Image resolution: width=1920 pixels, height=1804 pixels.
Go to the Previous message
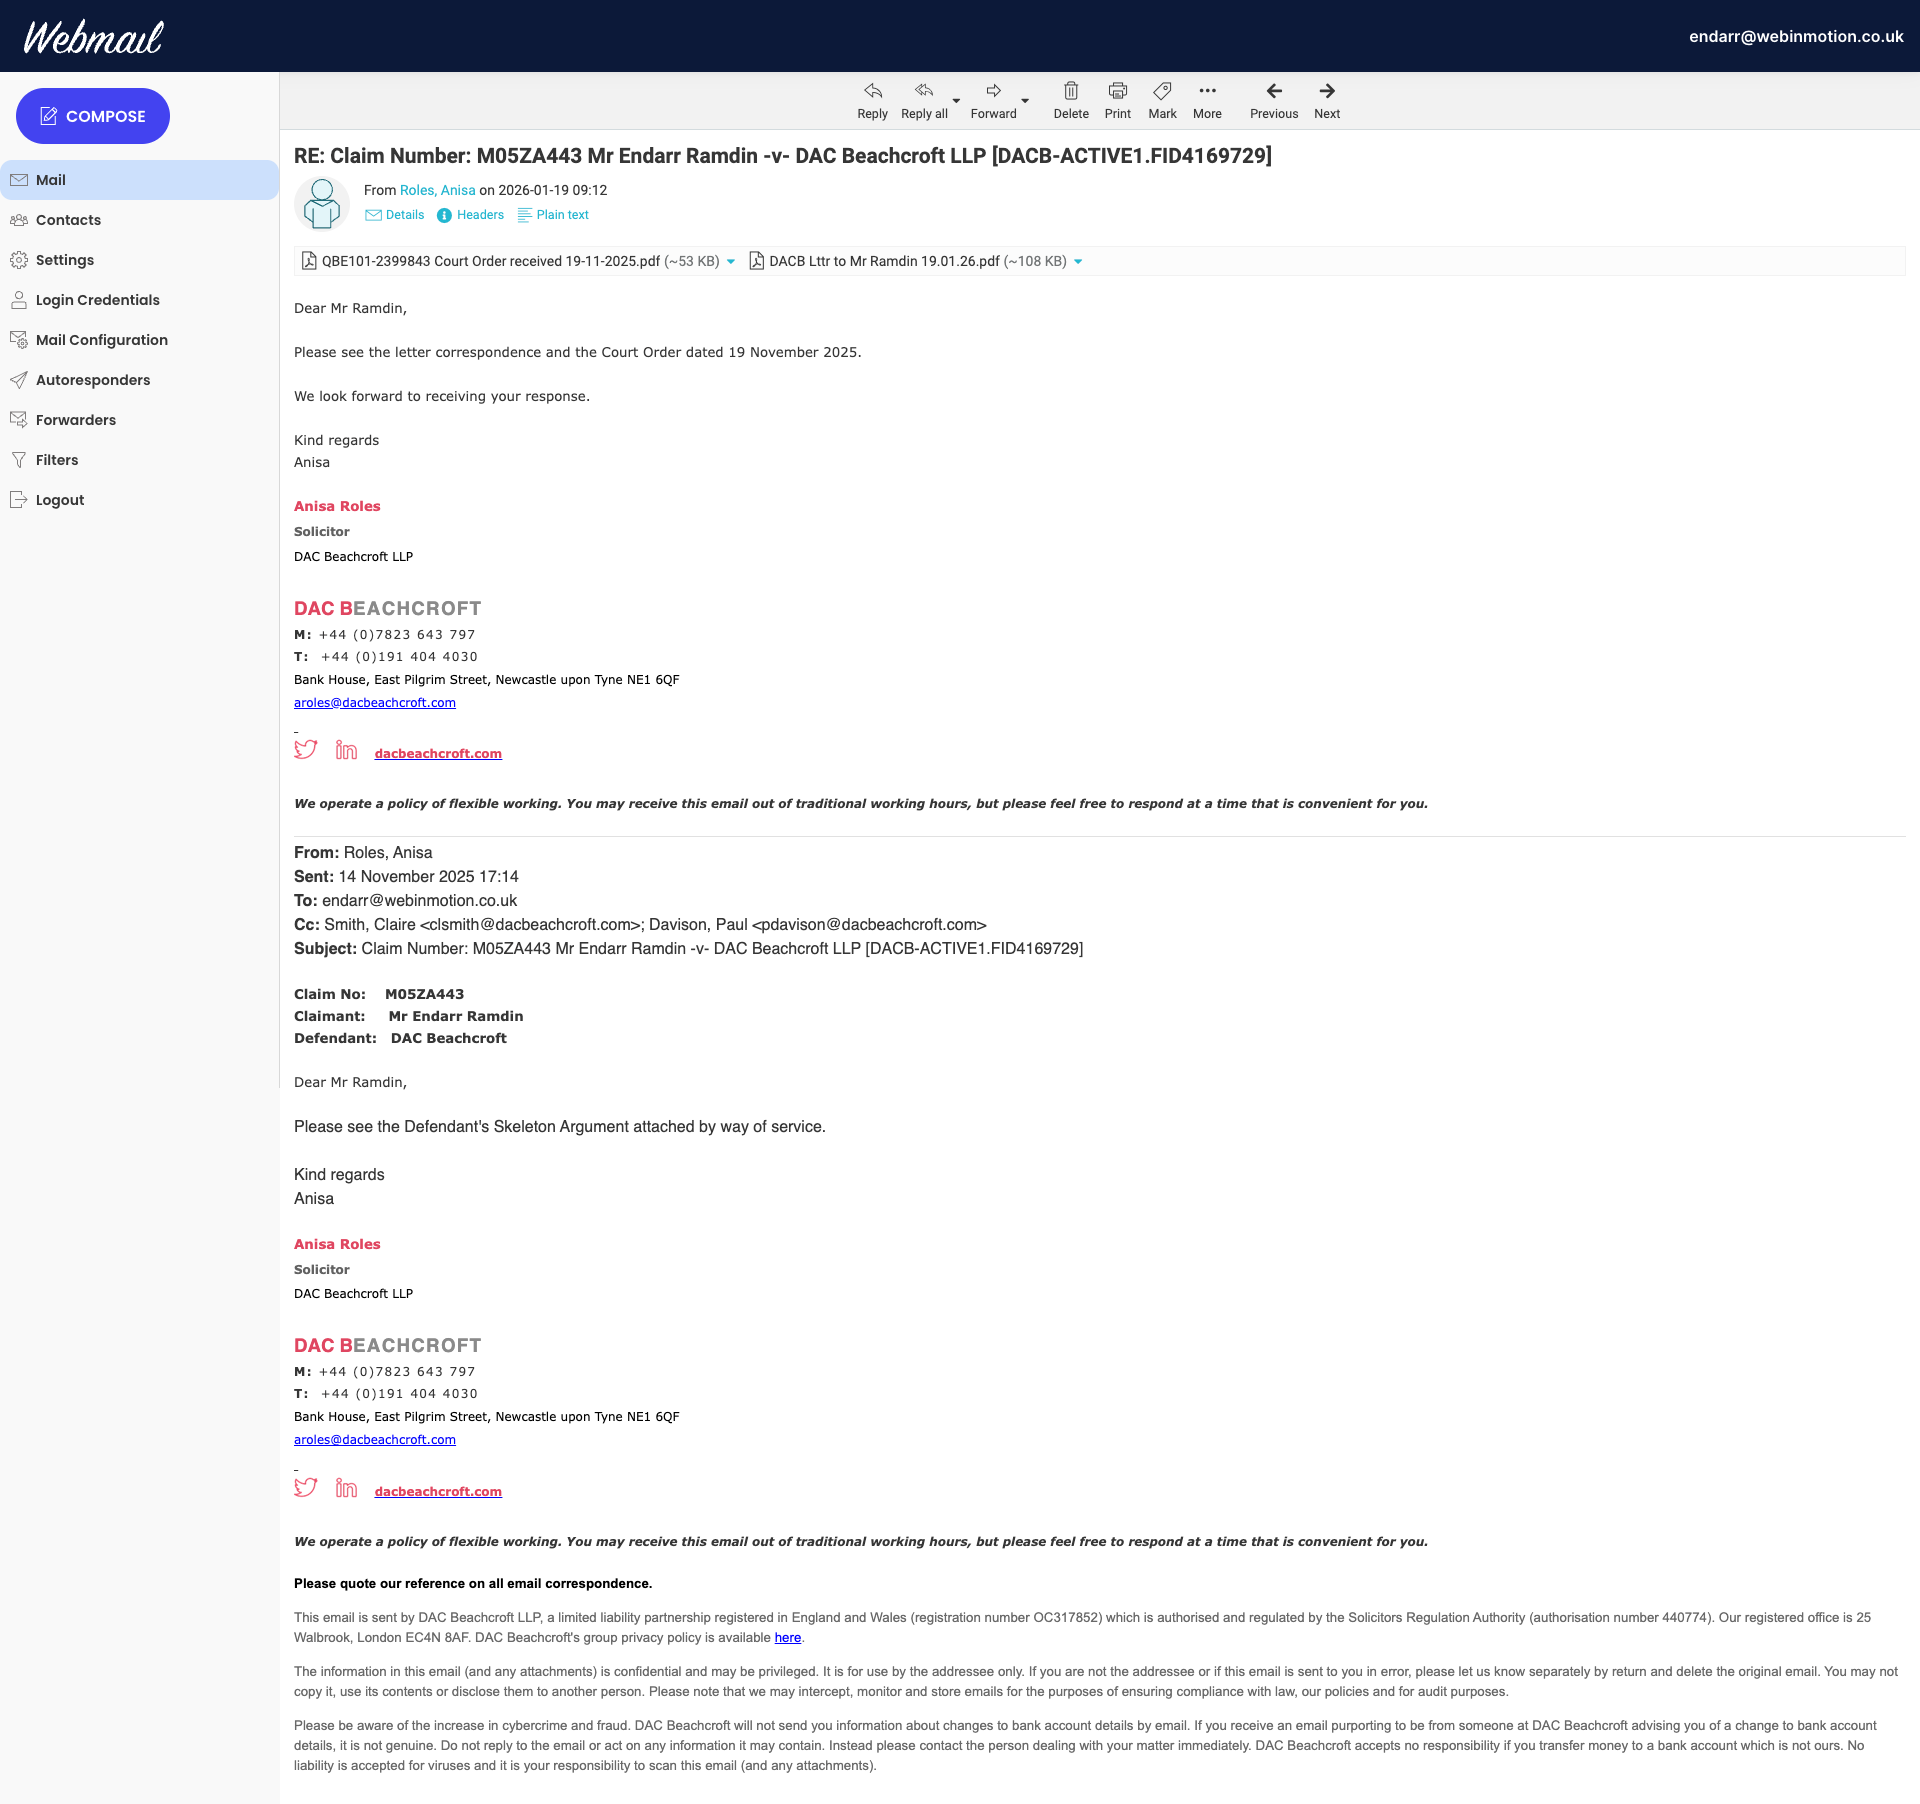1273,92
